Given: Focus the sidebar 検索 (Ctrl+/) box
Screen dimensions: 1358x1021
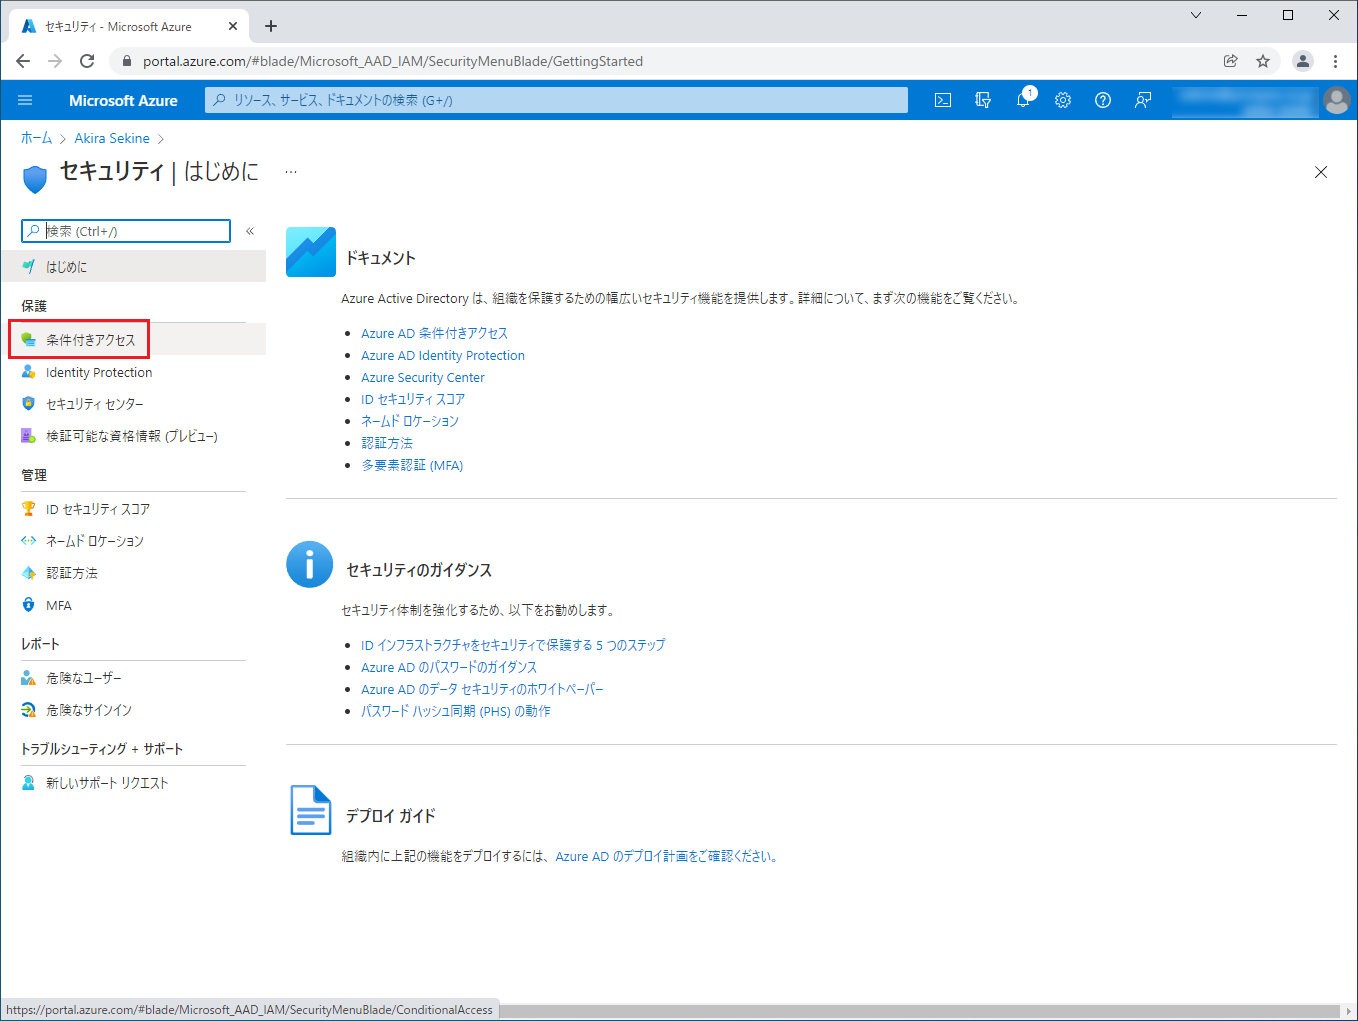Looking at the screenshot, I should point(126,231).
